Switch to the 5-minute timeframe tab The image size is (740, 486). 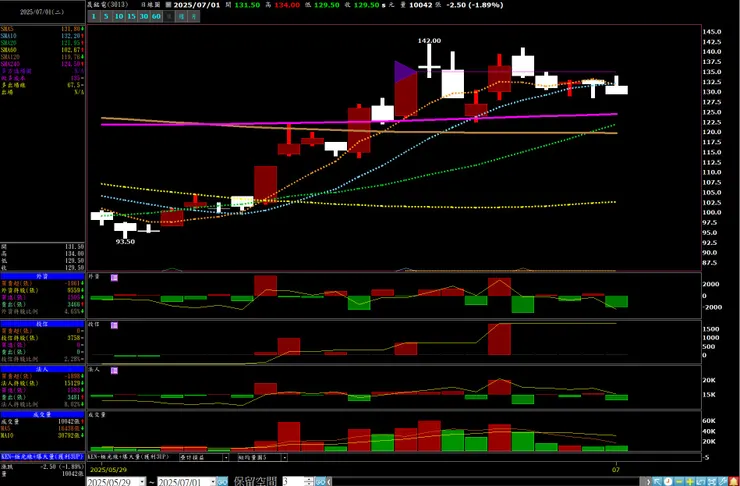(106, 17)
